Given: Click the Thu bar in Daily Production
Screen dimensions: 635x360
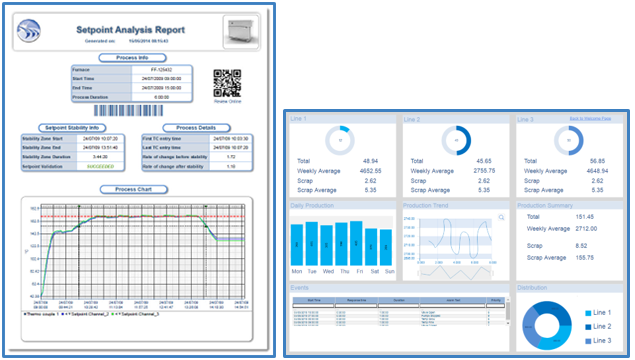Looking at the screenshot, I should [x=341, y=244].
